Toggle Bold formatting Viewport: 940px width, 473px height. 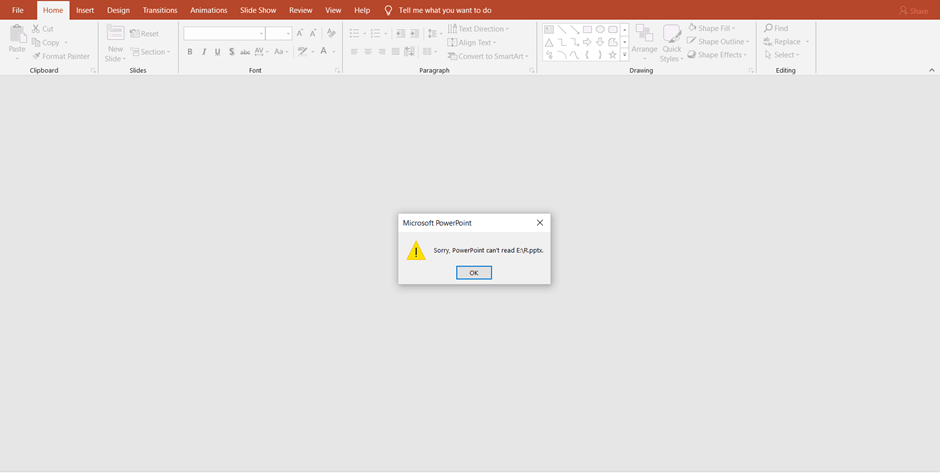[x=190, y=52]
